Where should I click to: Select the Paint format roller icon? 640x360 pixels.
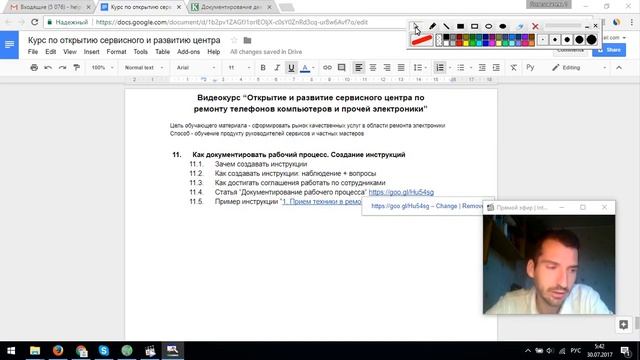coord(76,67)
